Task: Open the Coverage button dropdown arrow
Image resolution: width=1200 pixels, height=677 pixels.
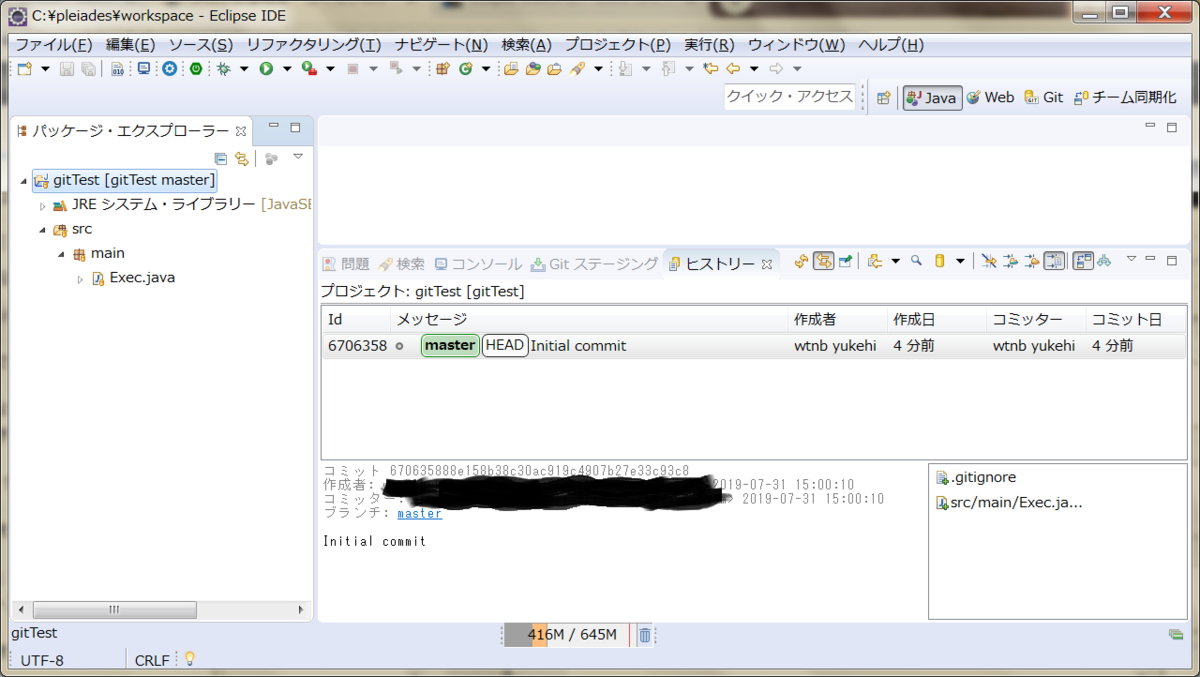Action: pyautogui.click(x=330, y=69)
